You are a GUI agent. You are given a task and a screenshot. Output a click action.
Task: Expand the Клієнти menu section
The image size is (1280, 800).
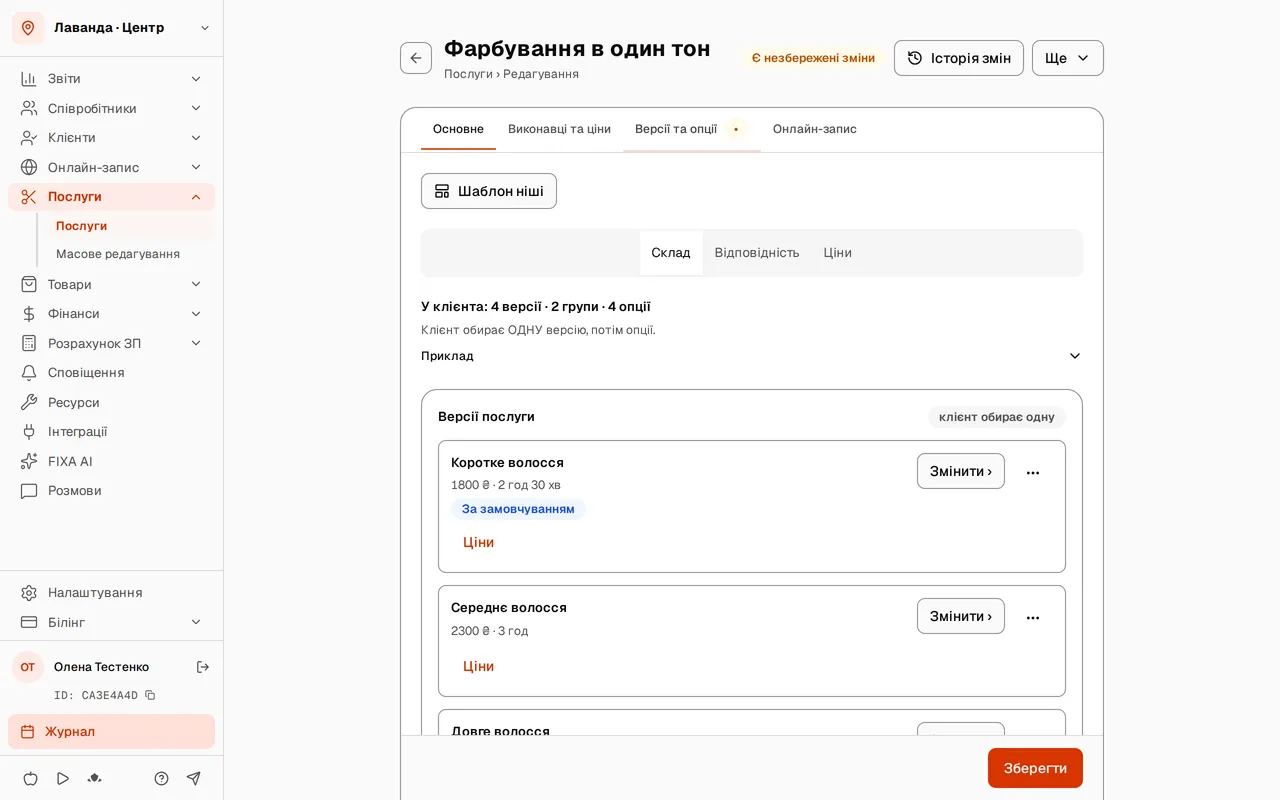coord(196,138)
